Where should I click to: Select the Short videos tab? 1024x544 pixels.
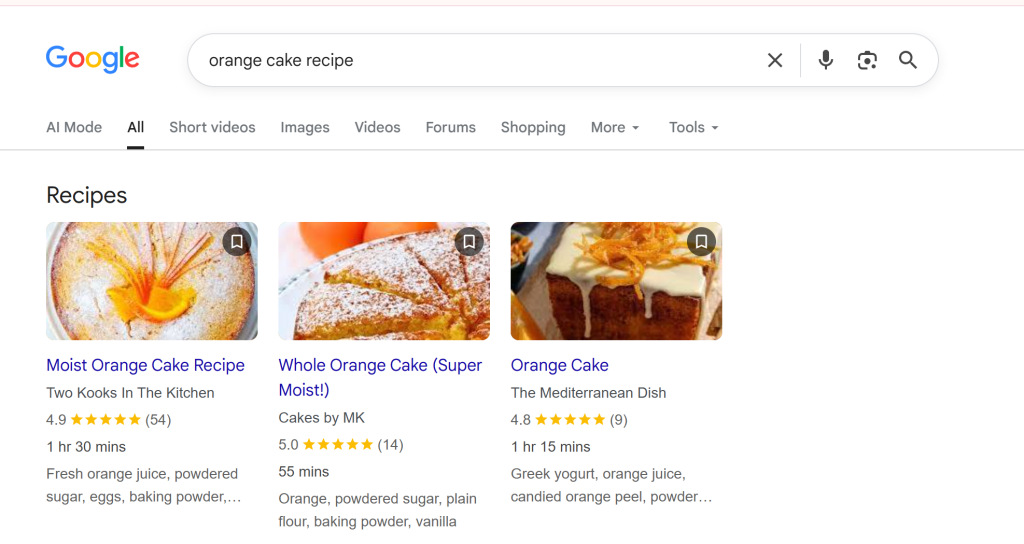[212, 127]
